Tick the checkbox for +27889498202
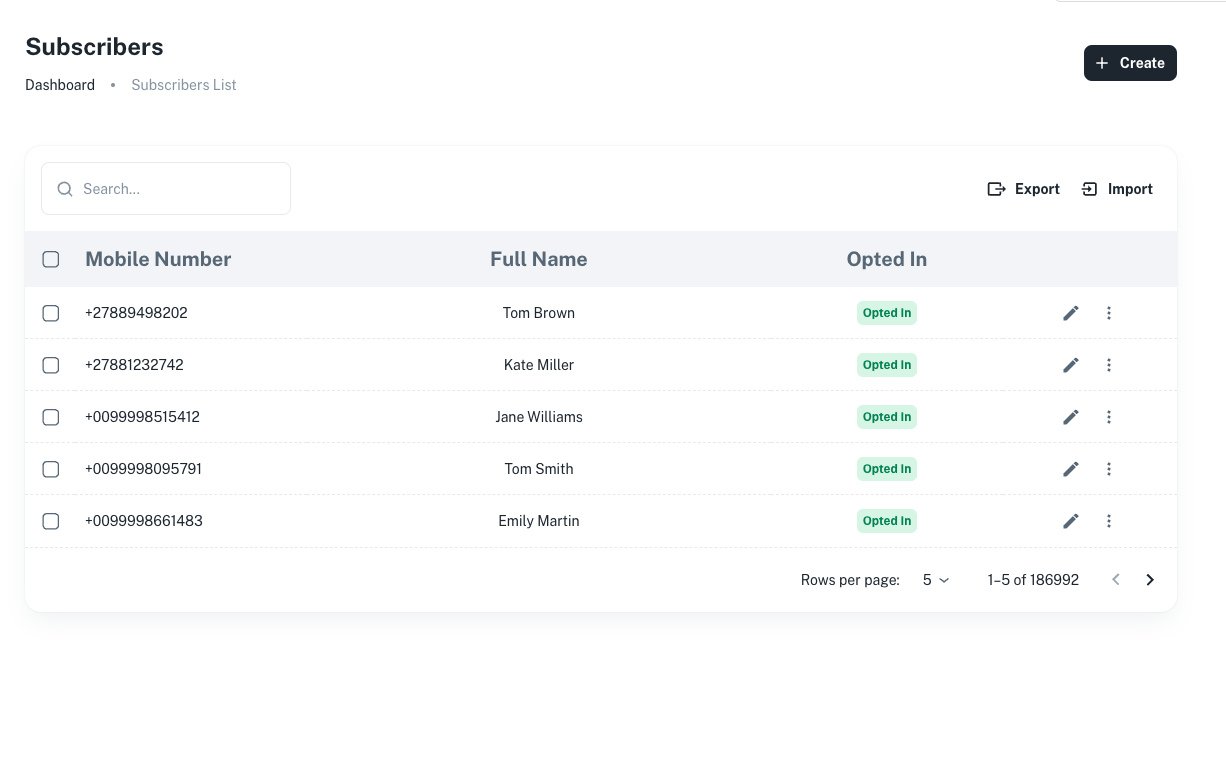 51,313
